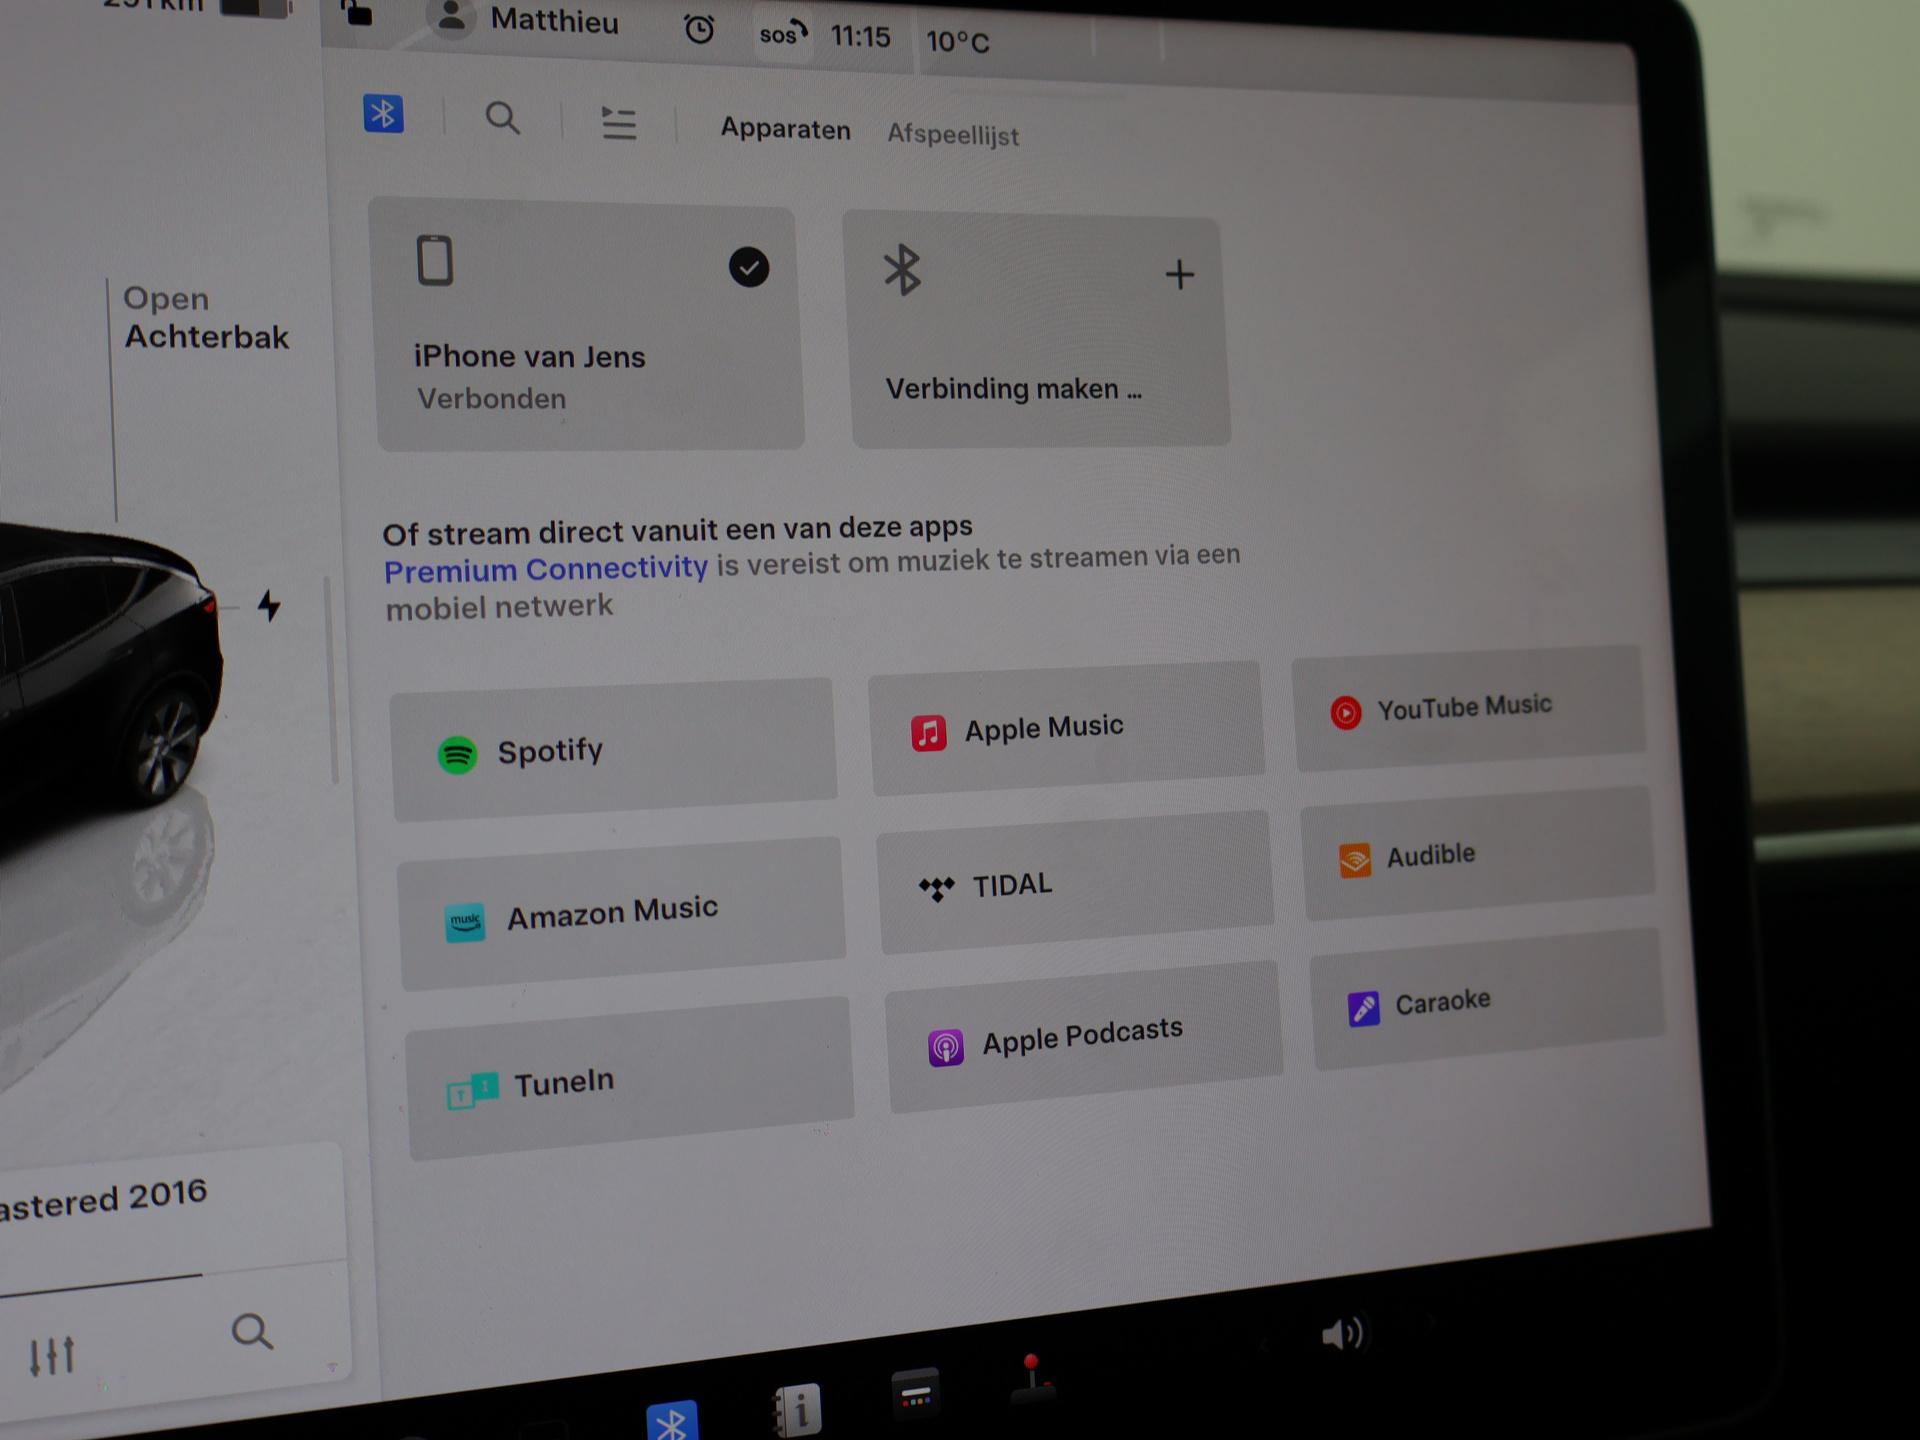The width and height of the screenshot is (1920, 1440).
Task: Switch to the Afspeellijst tab
Action: pos(952,134)
